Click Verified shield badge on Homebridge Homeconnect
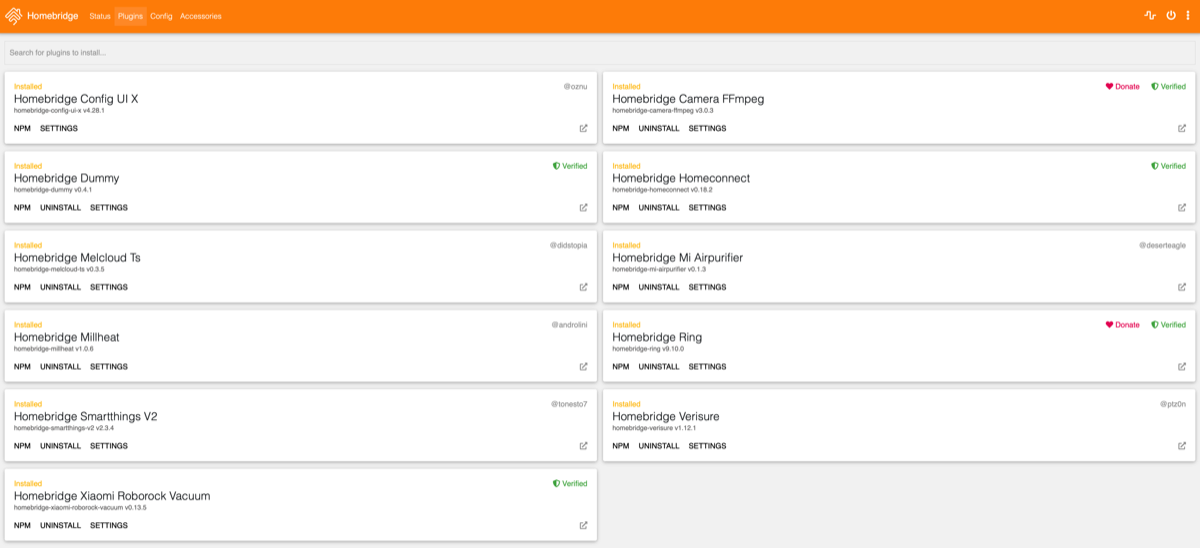 1168,166
